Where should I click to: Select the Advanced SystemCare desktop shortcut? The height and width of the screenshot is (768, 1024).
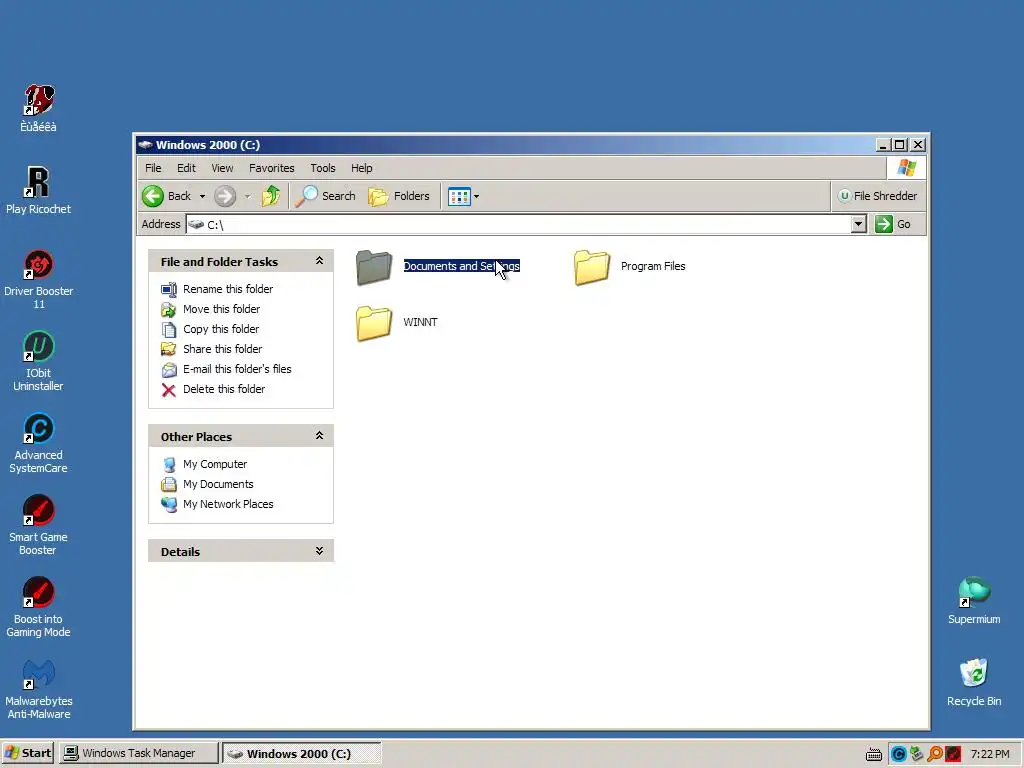coord(39,443)
